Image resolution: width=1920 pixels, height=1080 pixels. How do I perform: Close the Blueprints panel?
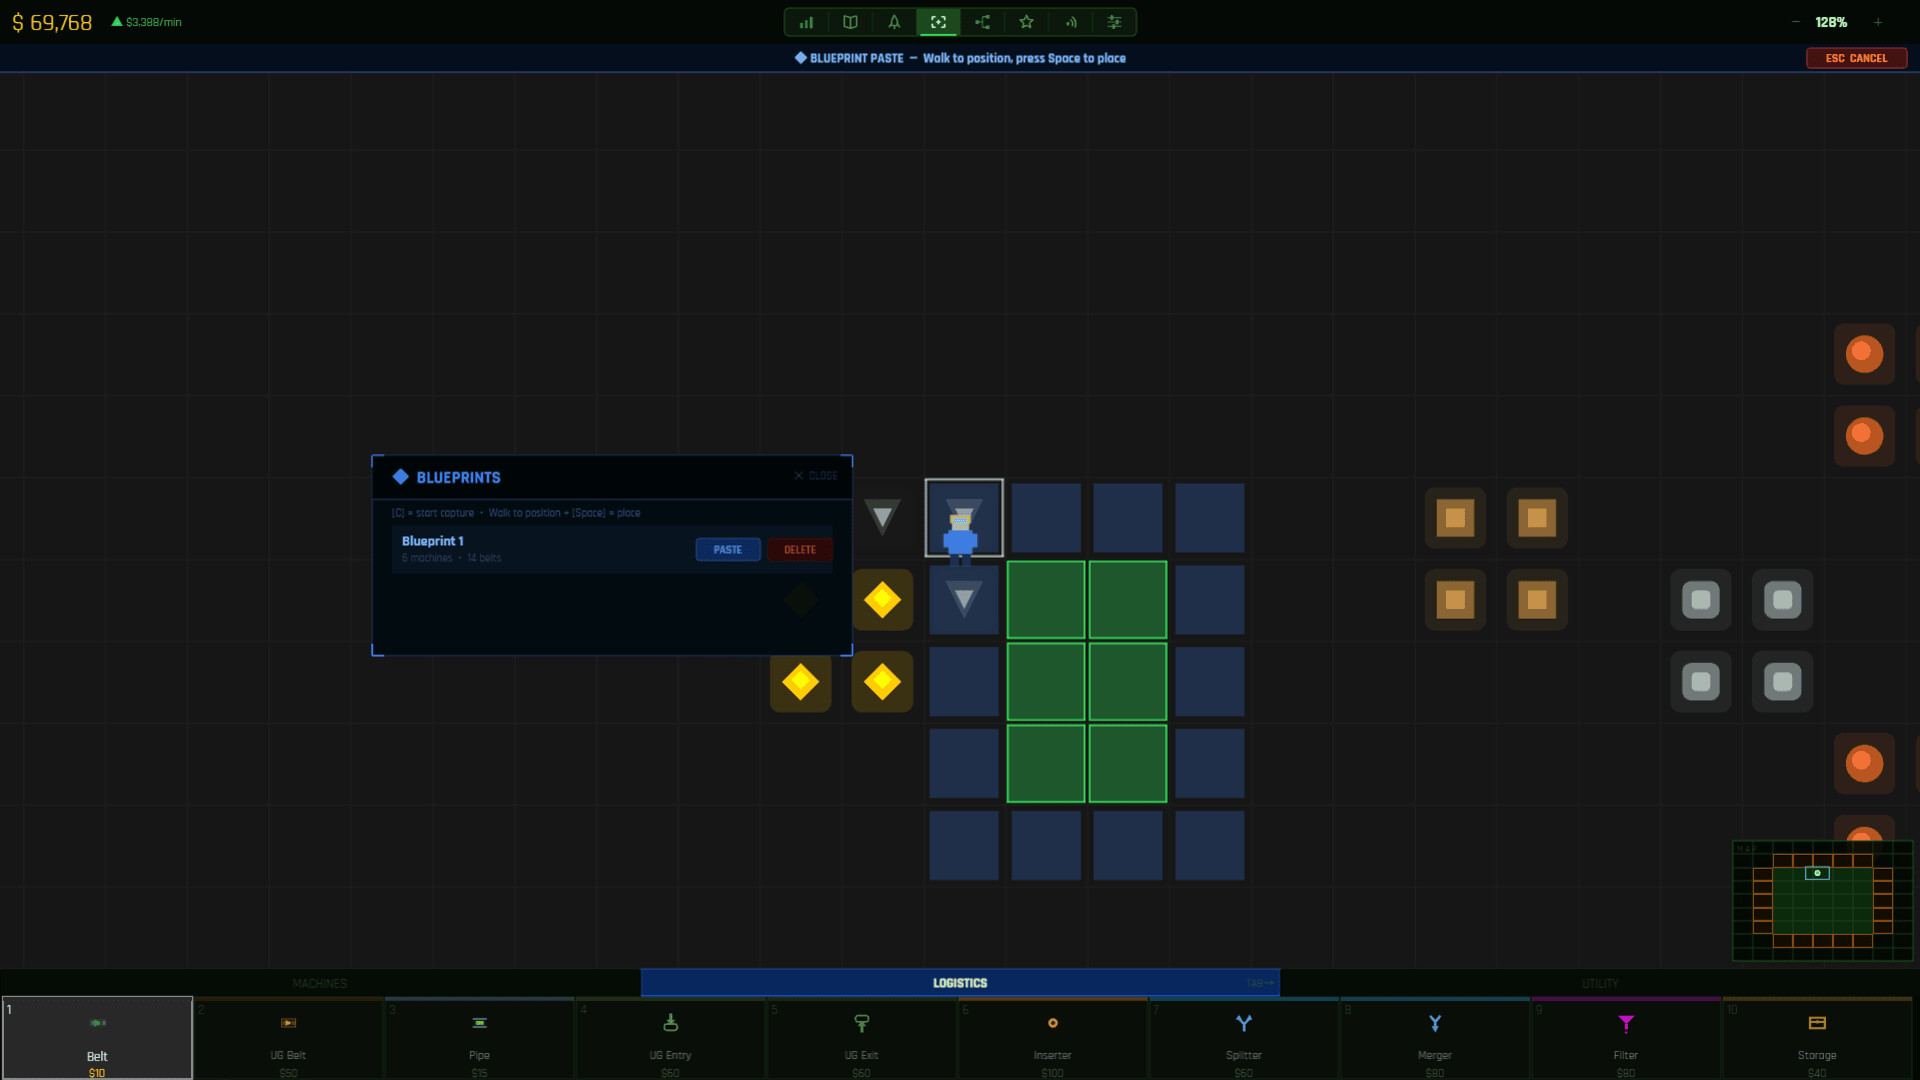[816, 476]
